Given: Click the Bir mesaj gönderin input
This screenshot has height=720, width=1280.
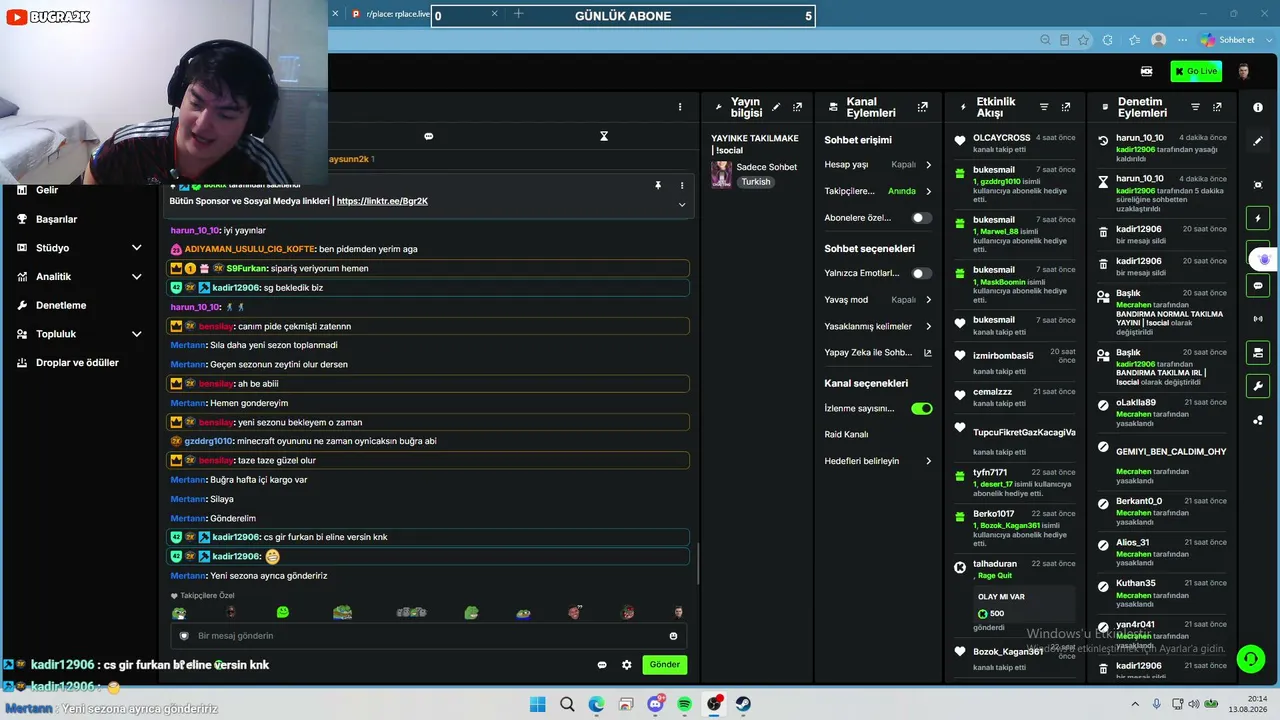Looking at the screenshot, I should point(426,636).
